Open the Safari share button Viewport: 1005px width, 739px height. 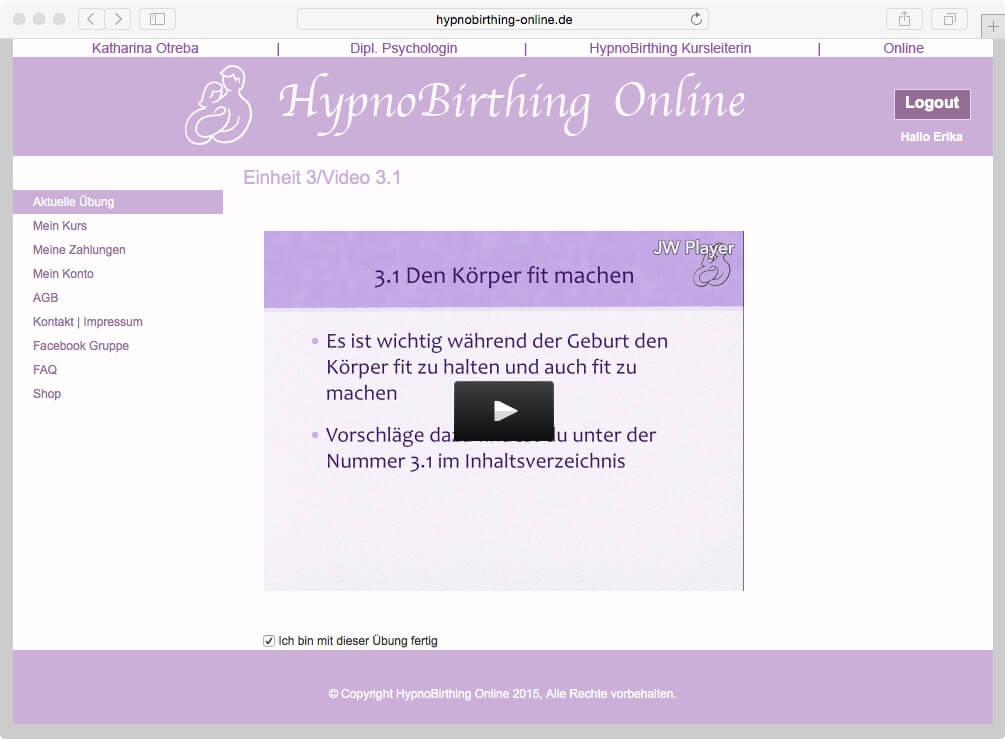[904, 19]
